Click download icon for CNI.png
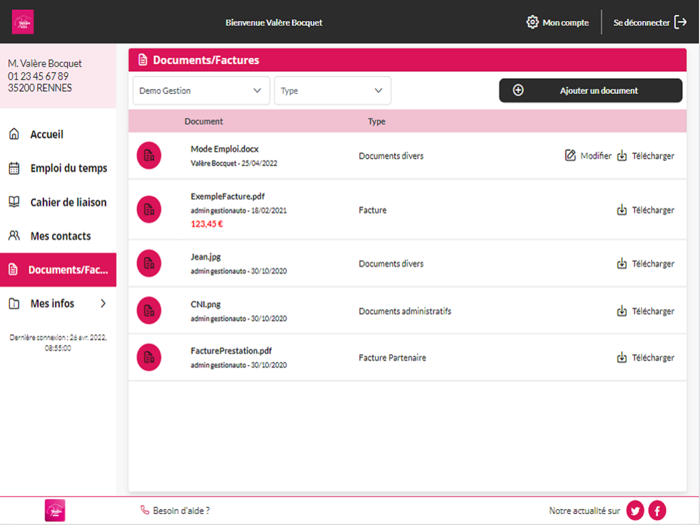The height and width of the screenshot is (525, 700). [x=622, y=311]
